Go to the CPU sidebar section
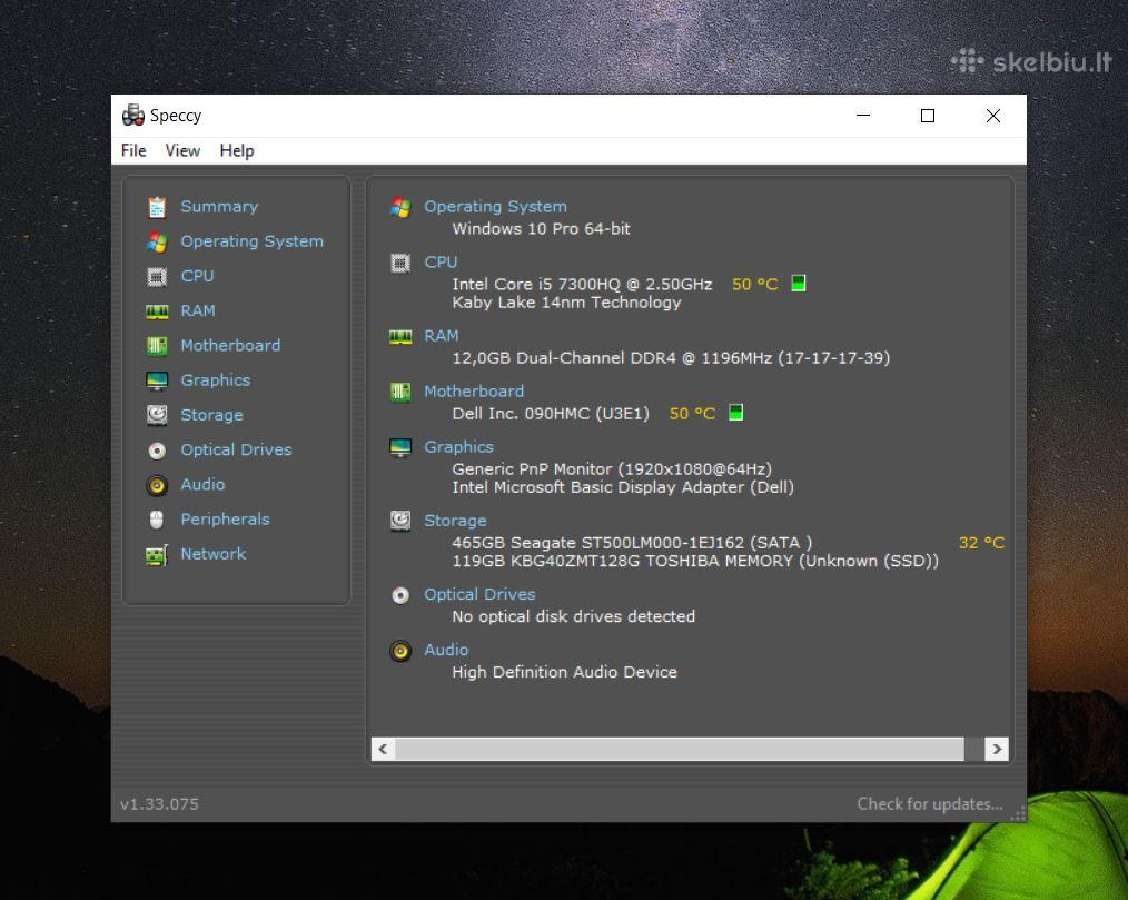The image size is (1128, 900). pyautogui.click(x=197, y=276)
